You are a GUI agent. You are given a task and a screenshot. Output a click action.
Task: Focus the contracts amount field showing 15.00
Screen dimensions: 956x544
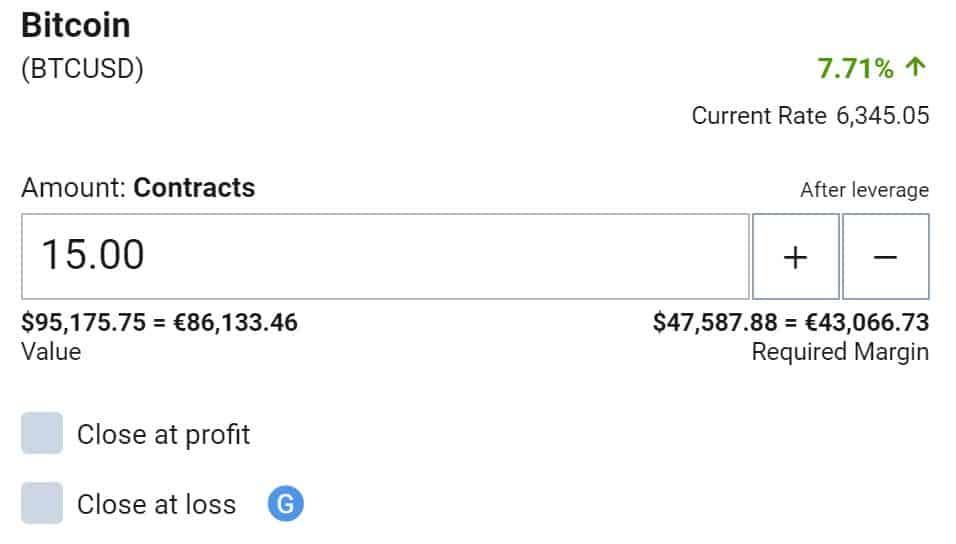(385, 257)
